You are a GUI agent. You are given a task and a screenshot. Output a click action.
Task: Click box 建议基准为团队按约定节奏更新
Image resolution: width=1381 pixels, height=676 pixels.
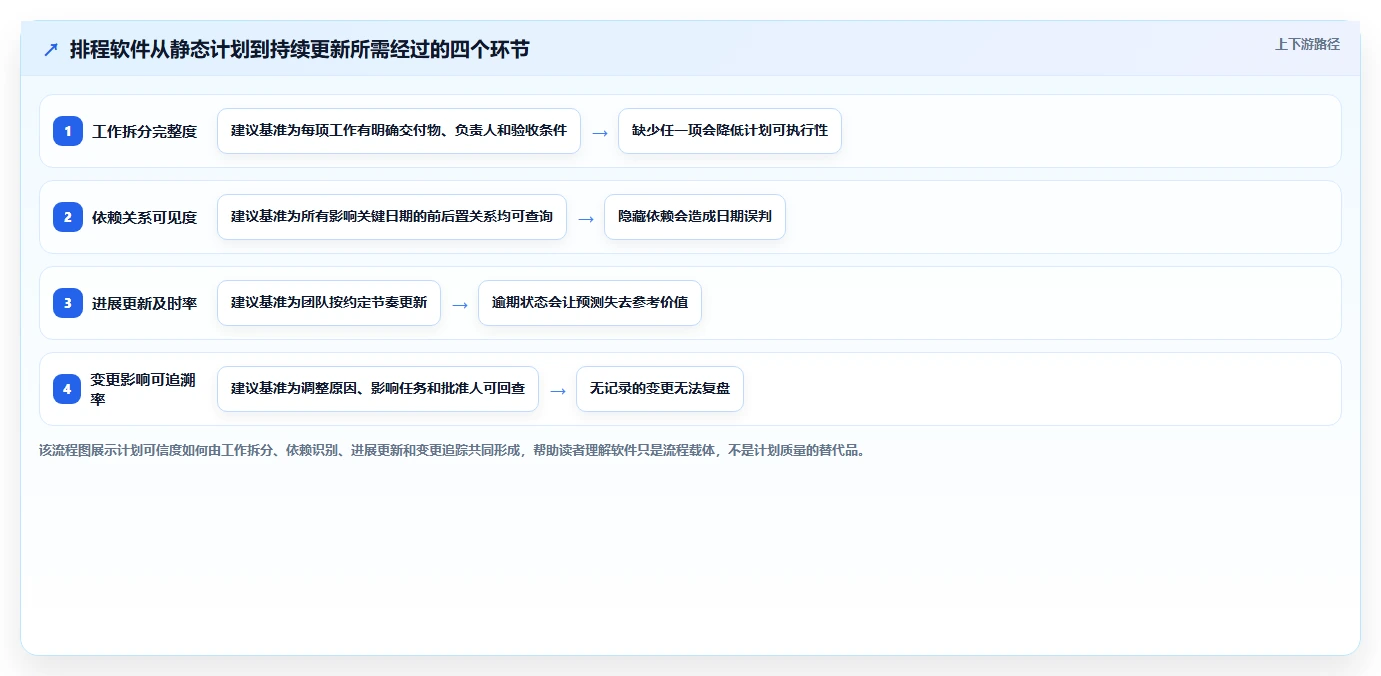point(329,303)
